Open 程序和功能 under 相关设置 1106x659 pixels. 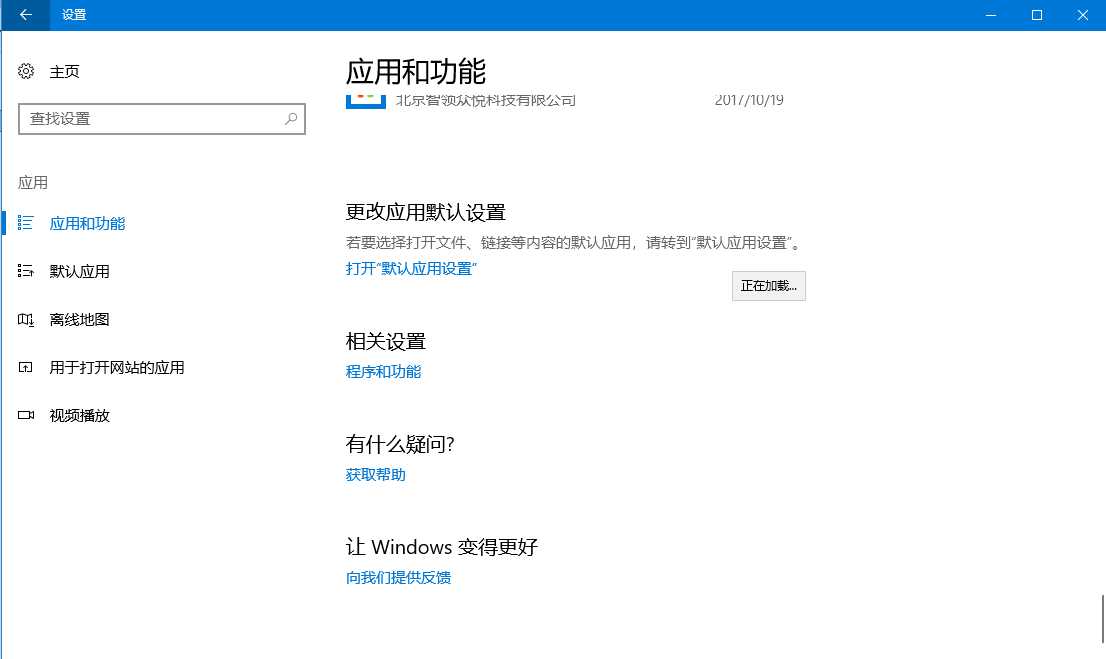tap(384, 371)
